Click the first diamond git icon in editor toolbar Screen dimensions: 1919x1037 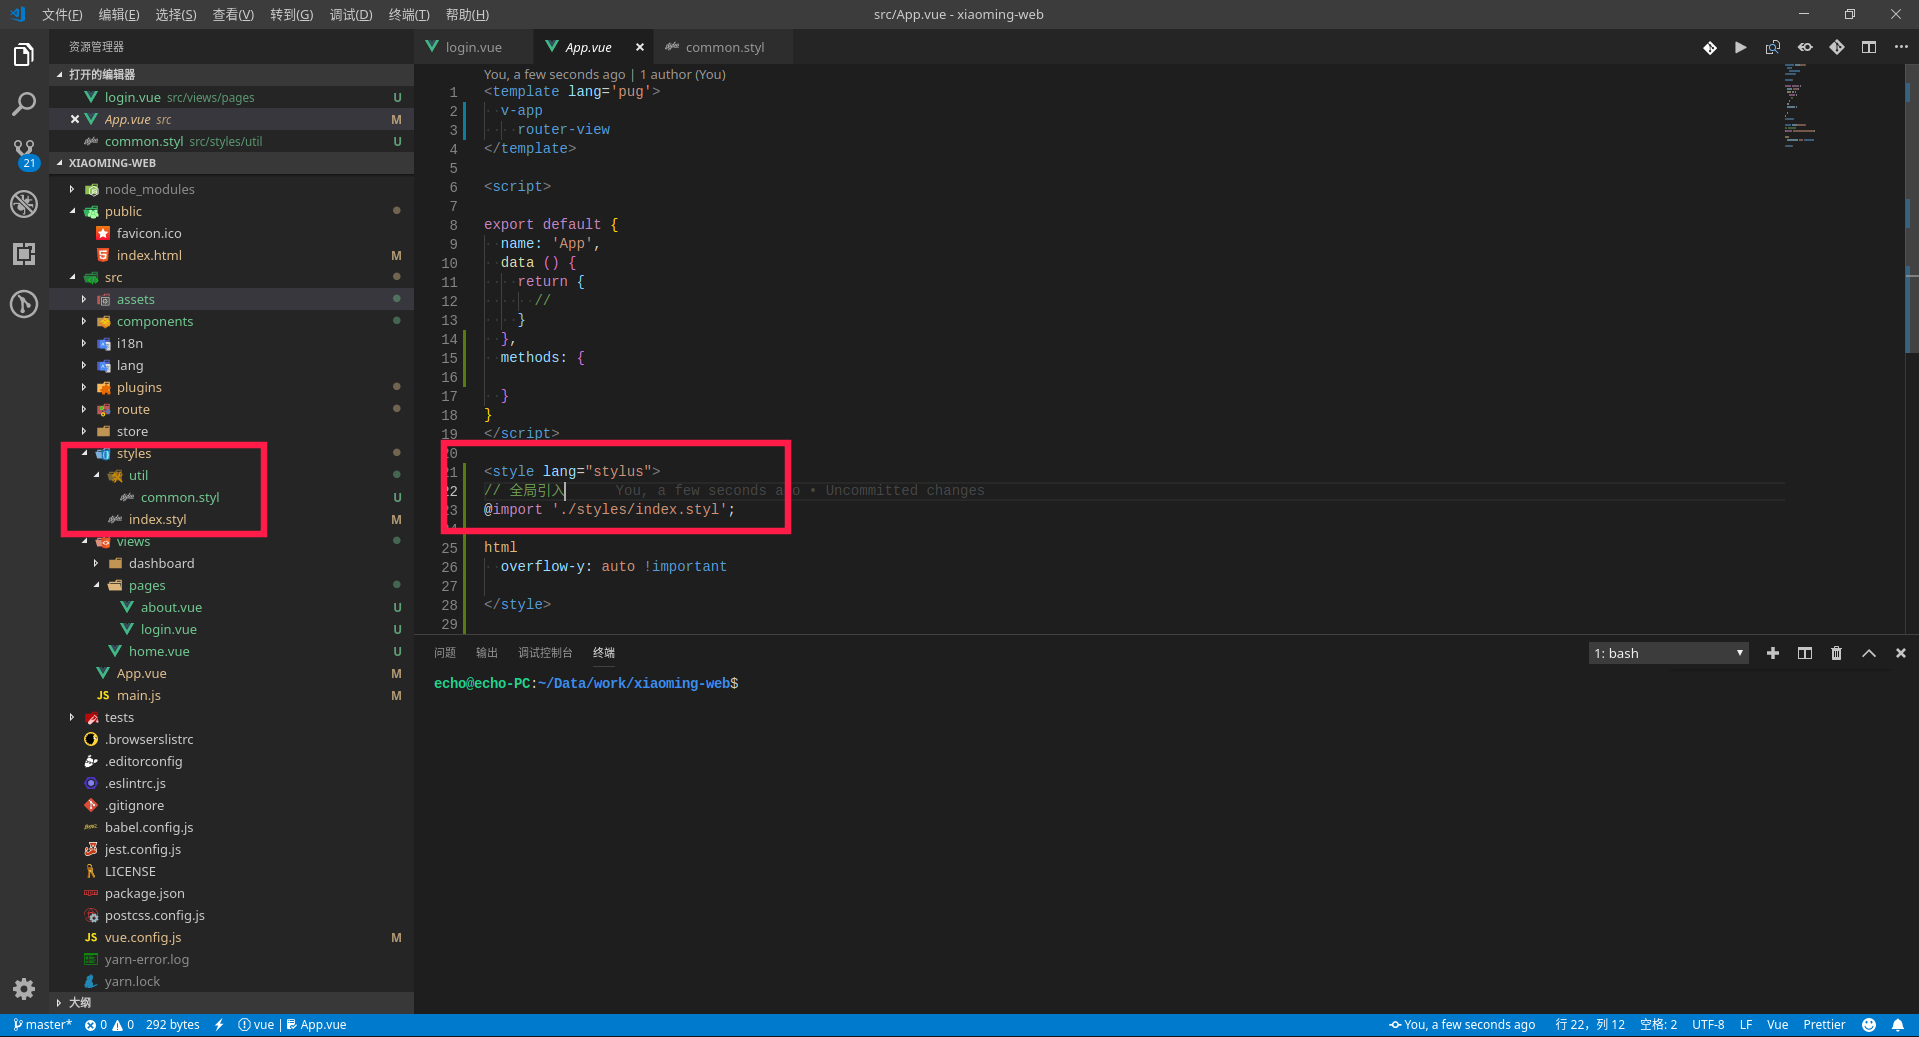(1710, 47)
